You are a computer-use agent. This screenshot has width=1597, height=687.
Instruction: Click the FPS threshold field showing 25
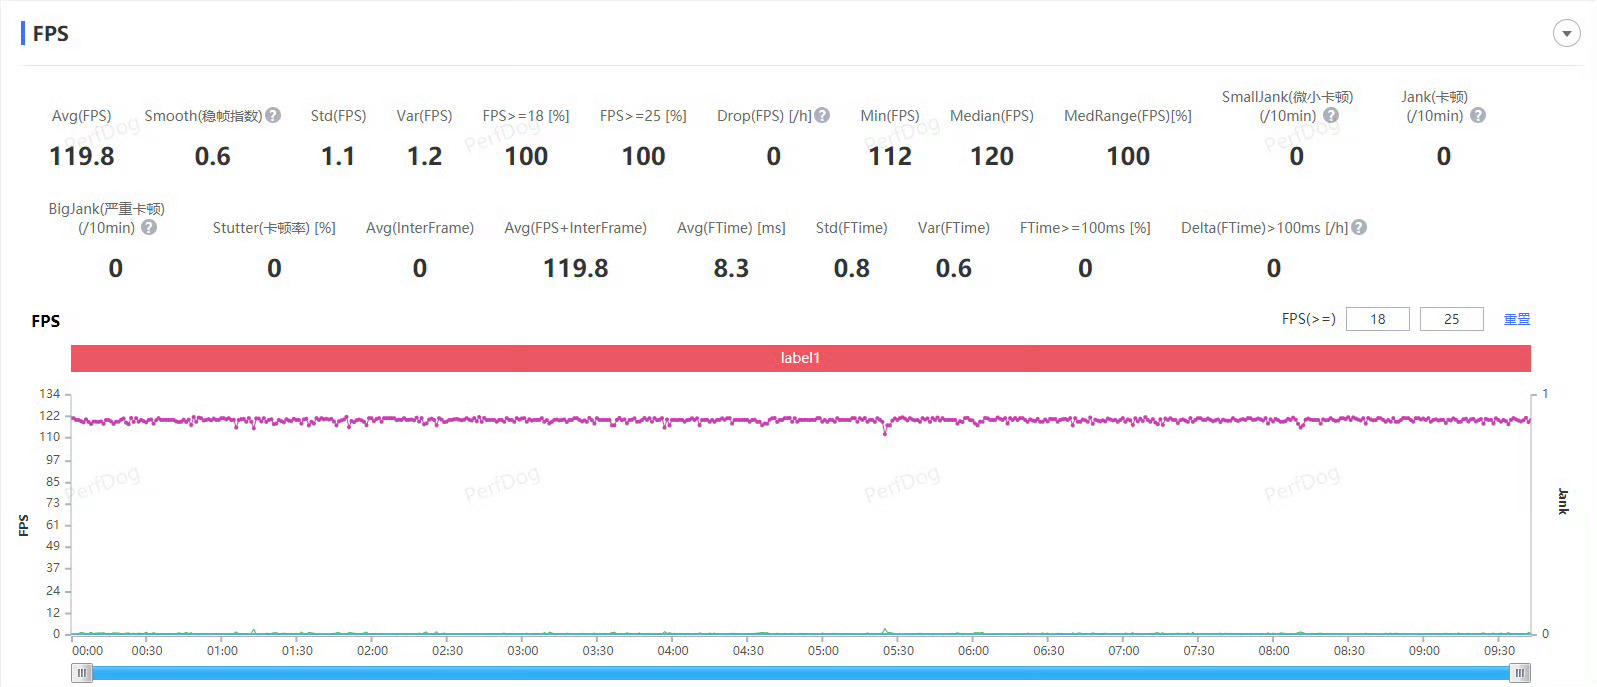pyautogui.click(x=1451, y=319)
